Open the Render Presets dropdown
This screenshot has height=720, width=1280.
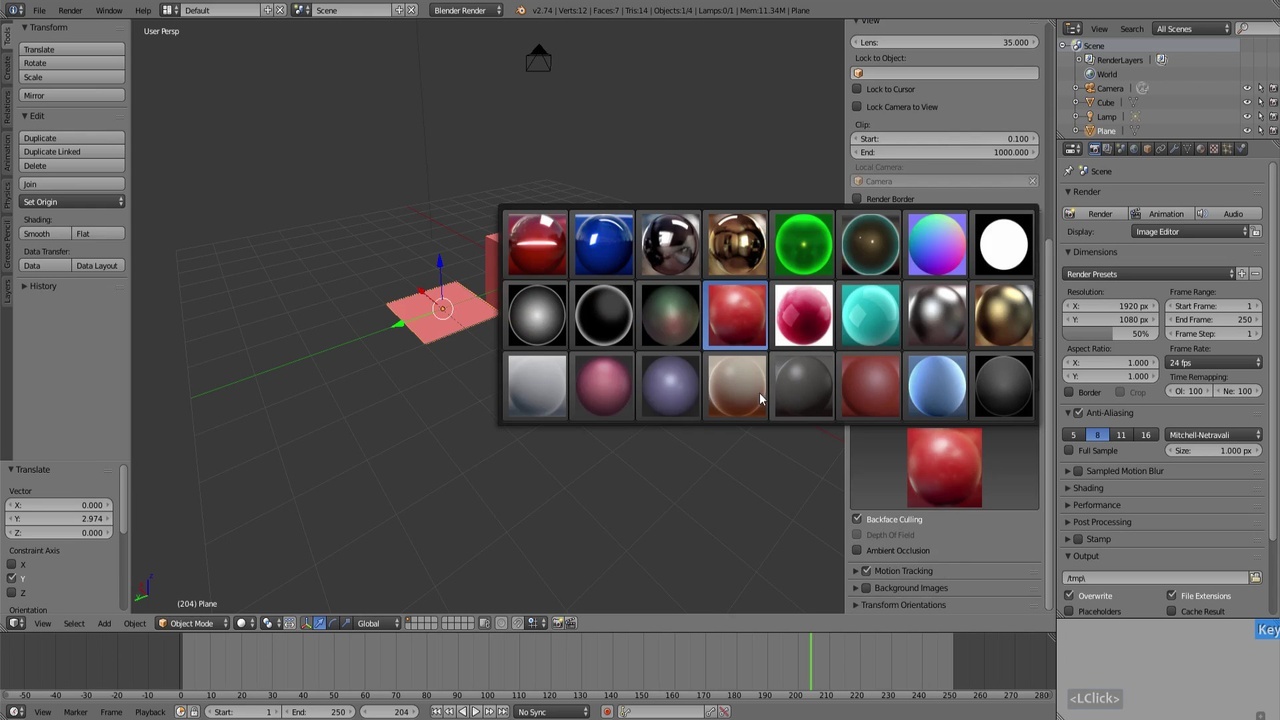point(1150,273)
